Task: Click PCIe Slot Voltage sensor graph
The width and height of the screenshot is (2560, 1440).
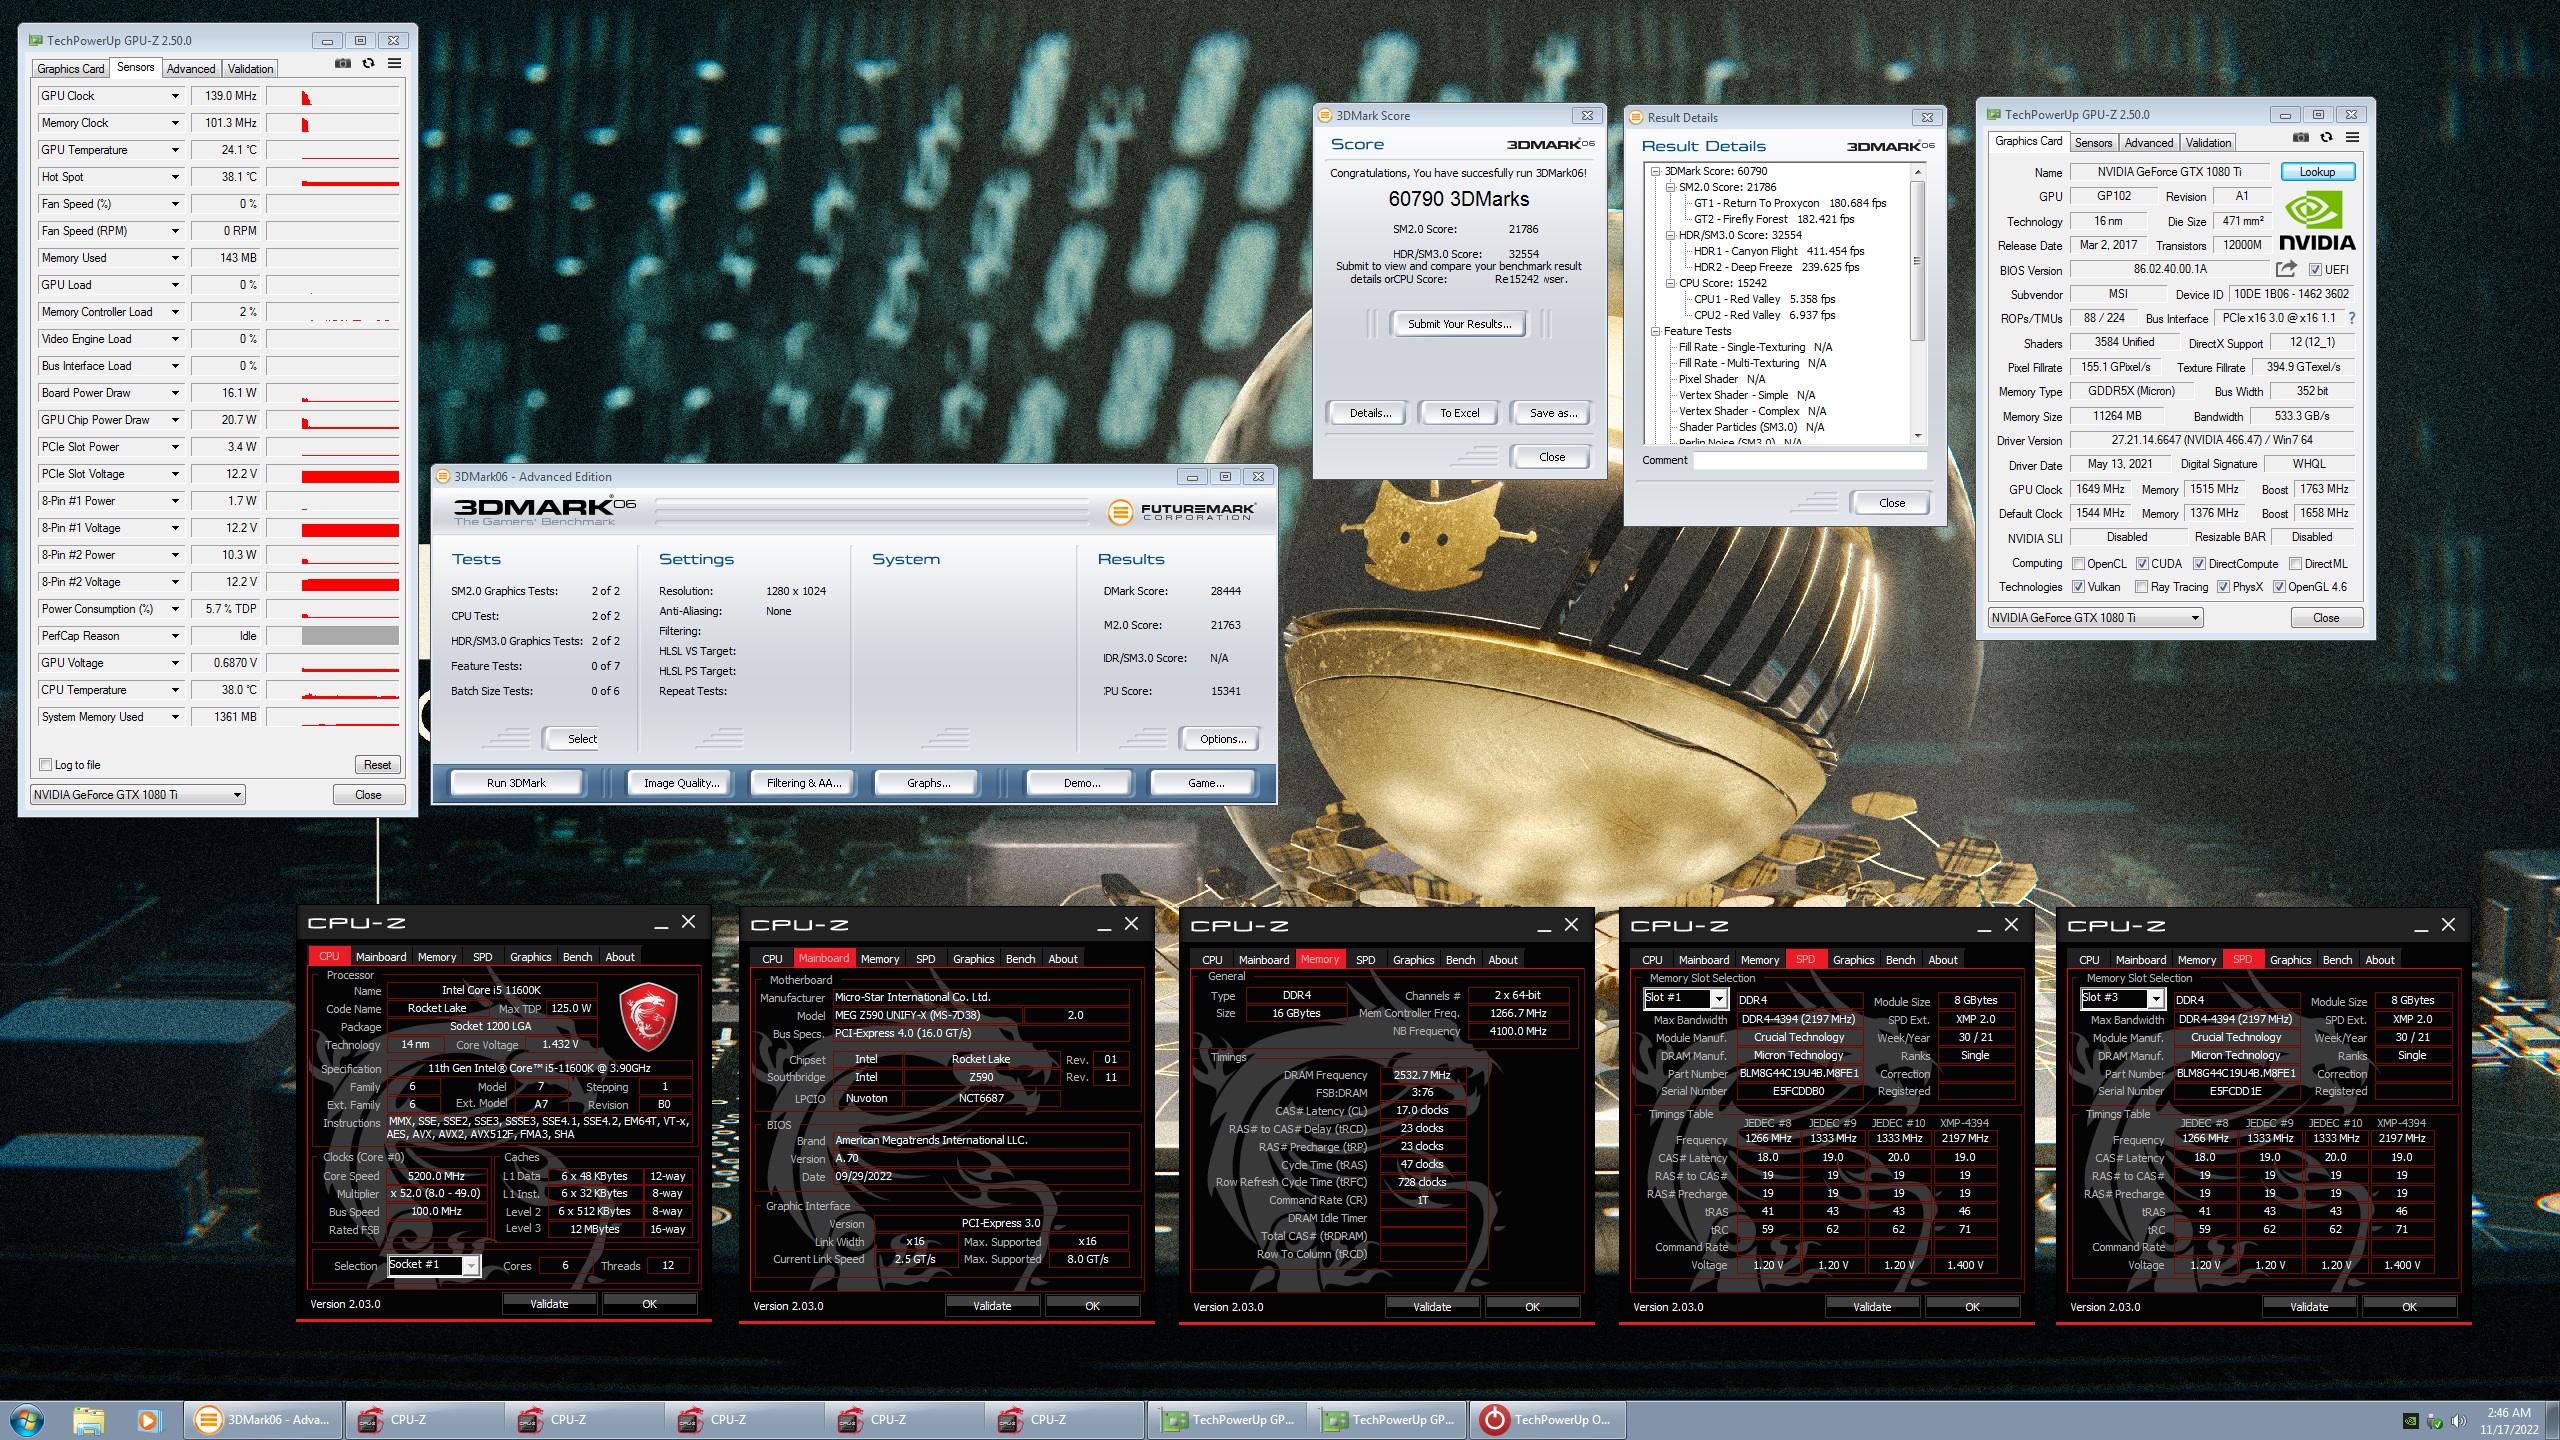Action: pos(333,474)
